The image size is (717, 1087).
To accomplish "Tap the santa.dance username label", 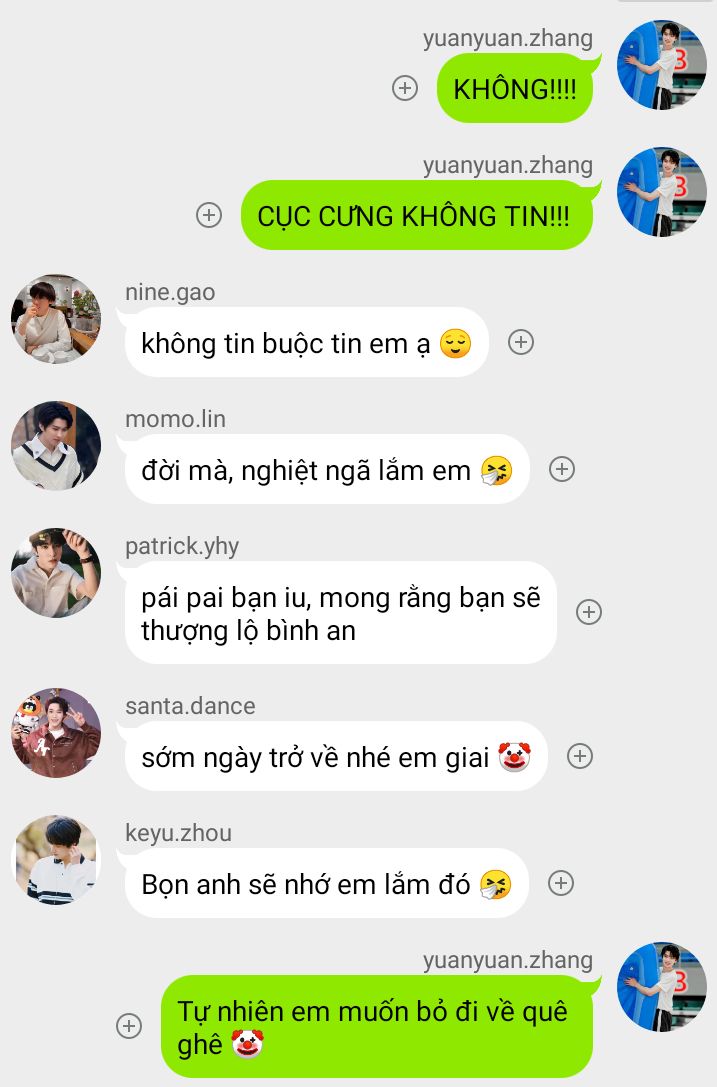I will [x=190, y=706].
